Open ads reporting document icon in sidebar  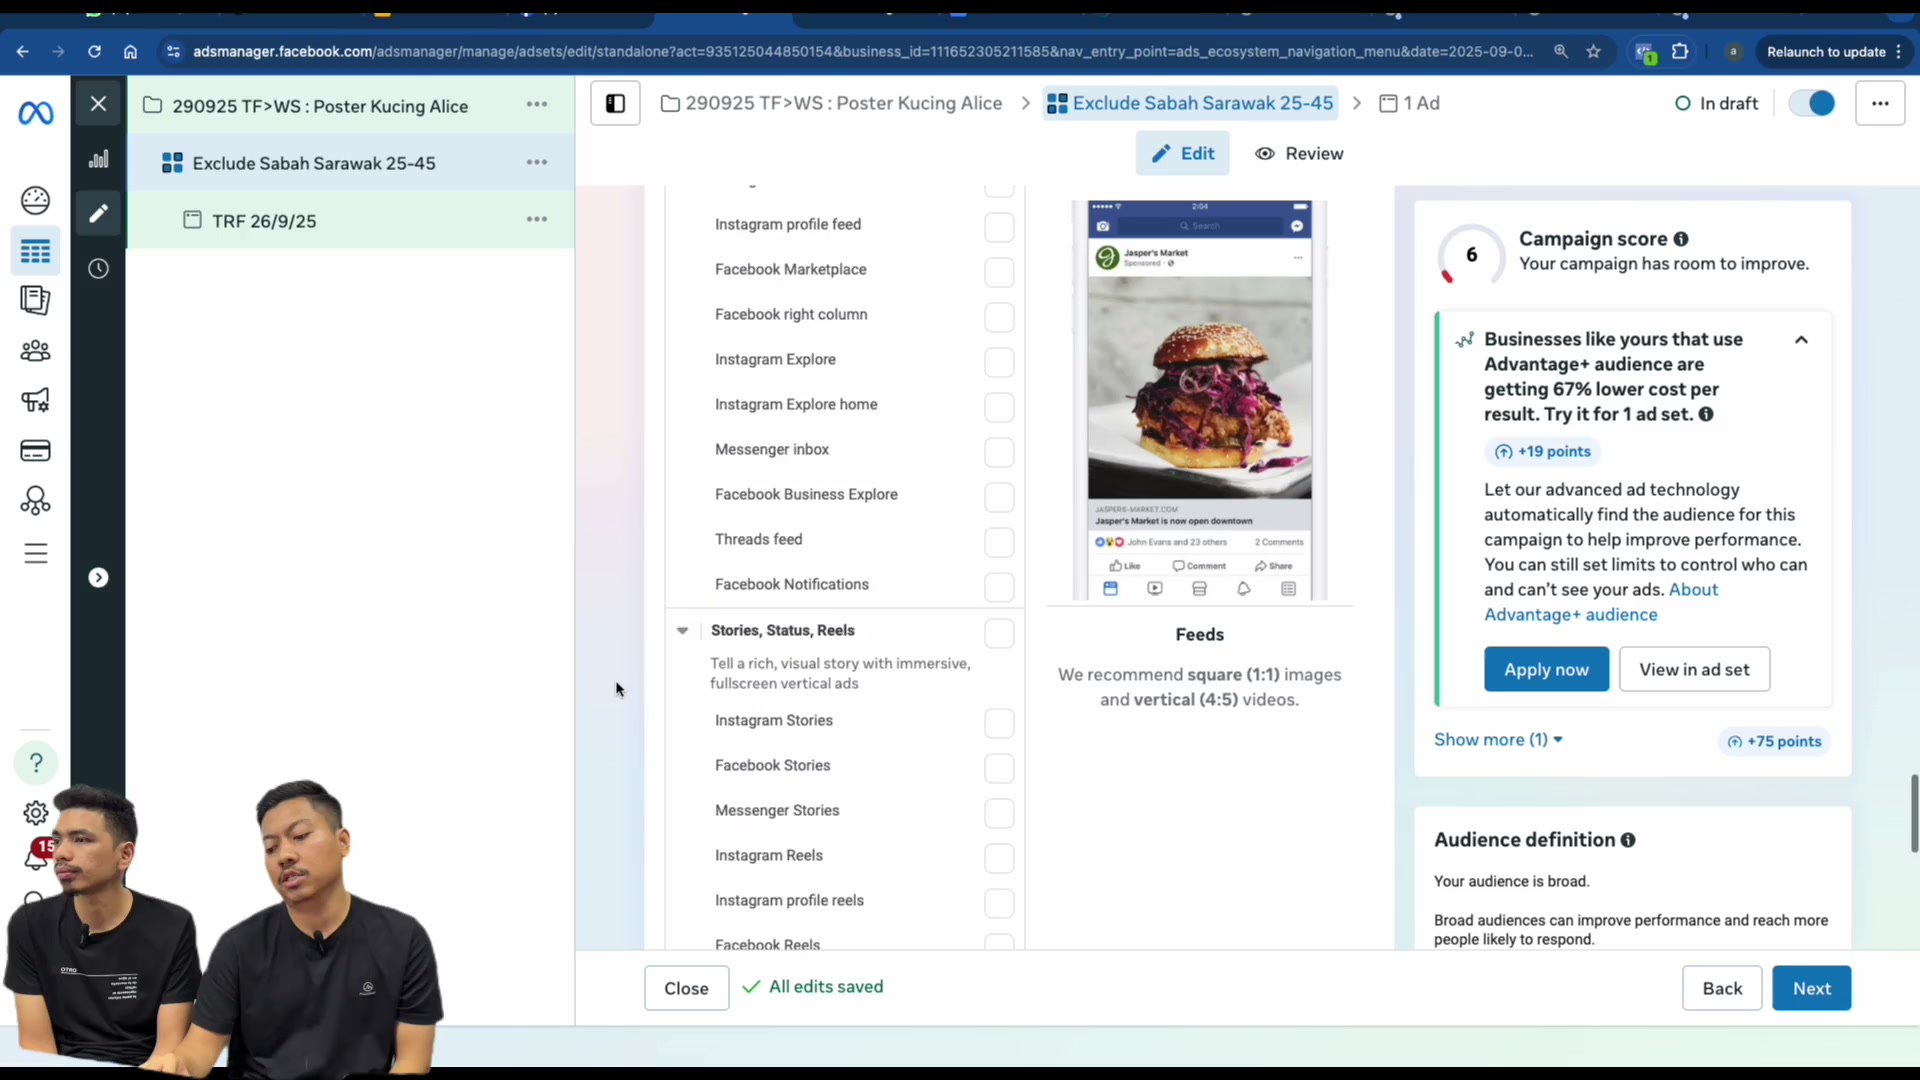35,300
